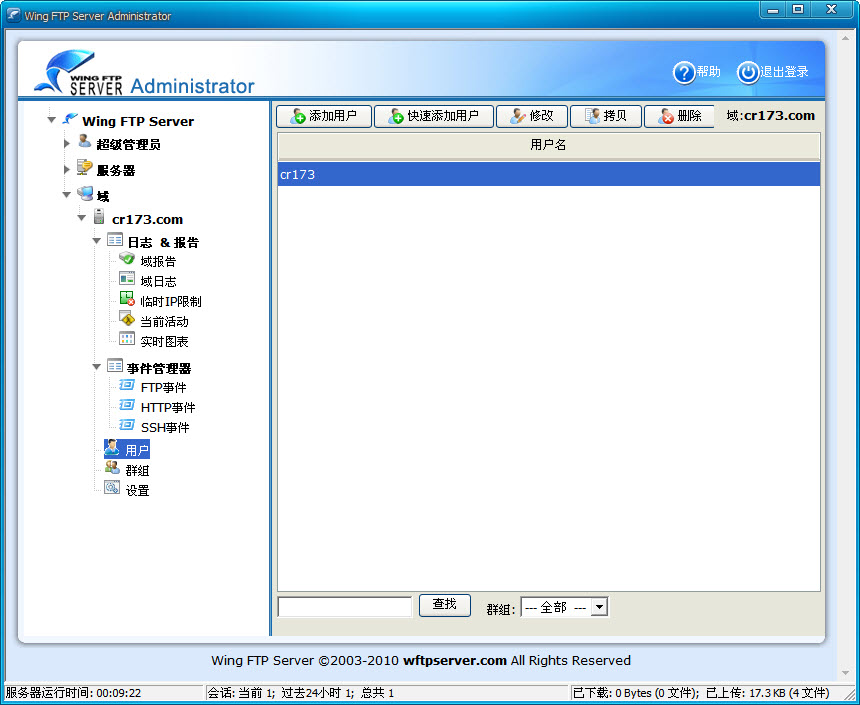This screenshot has height=705, width=860.
Task: Click the 域报告 green check icon
Action: [x=127, y=258]
